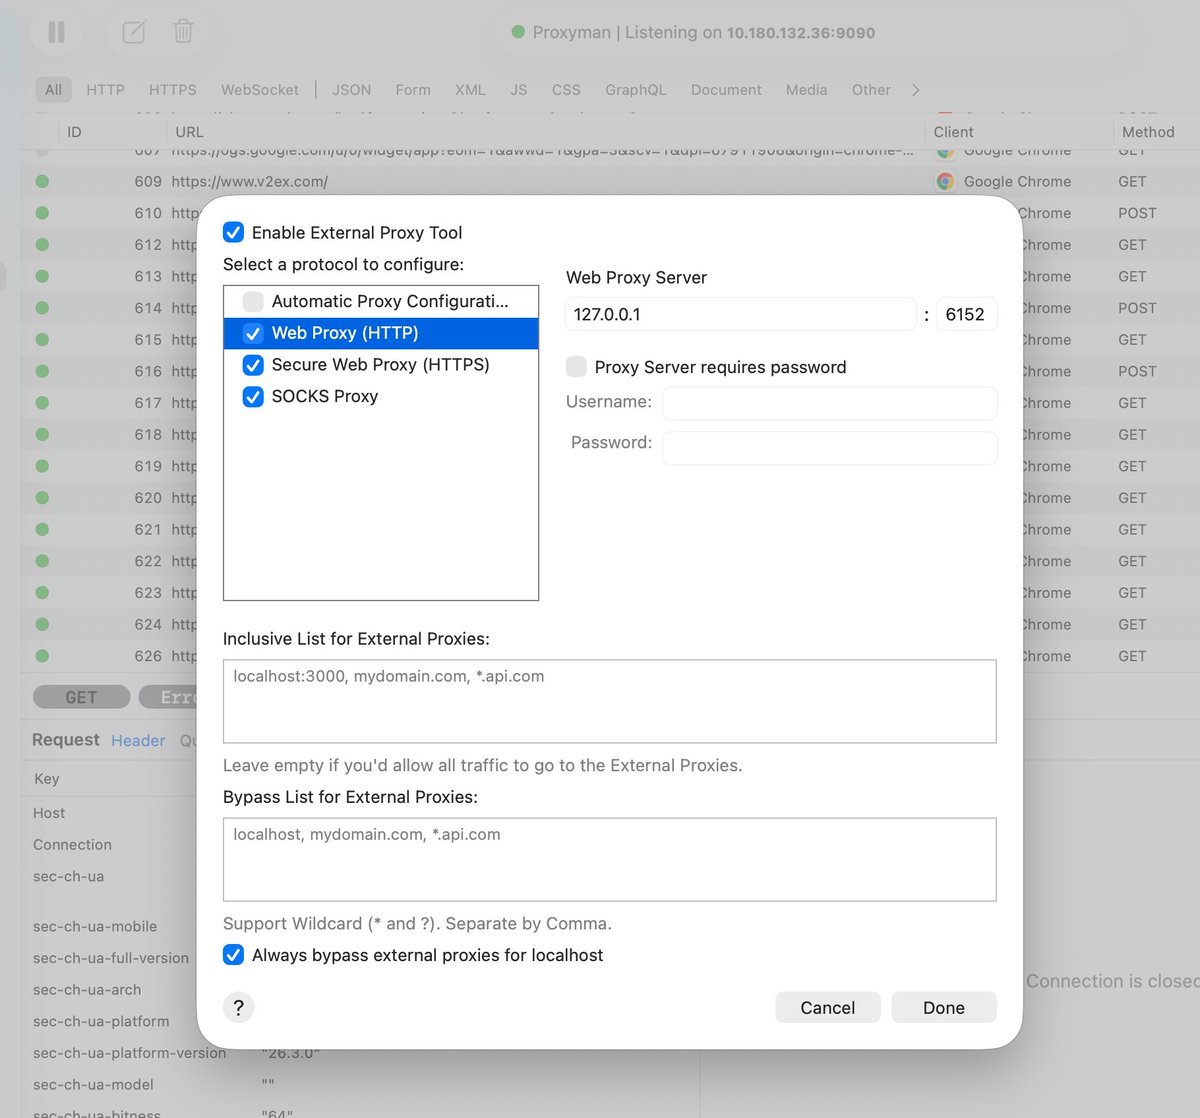Click the Web Proxy Server address field
The width and height of the screenshot is (1200, 1118).
pos(741,314)
